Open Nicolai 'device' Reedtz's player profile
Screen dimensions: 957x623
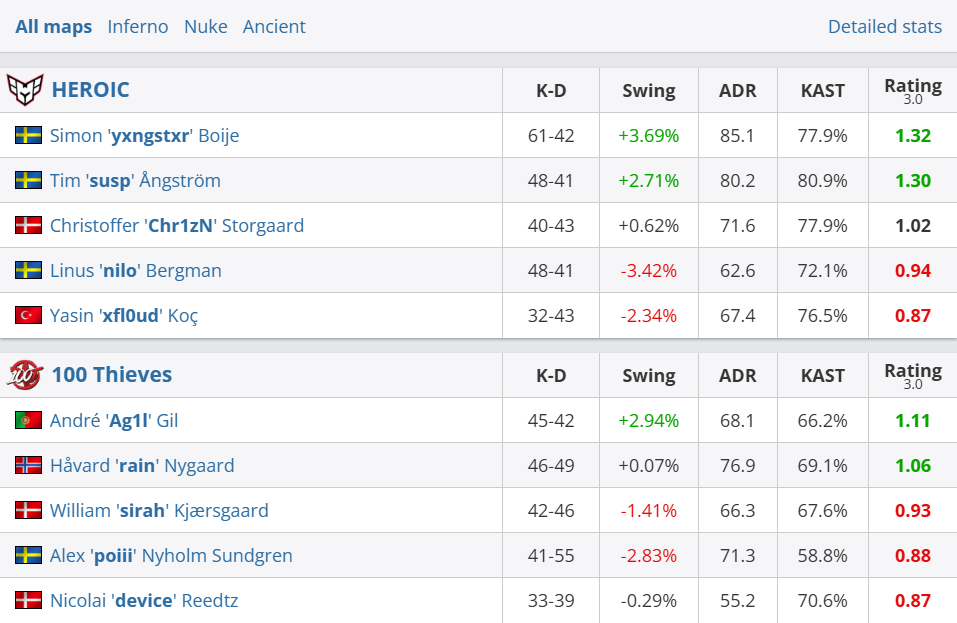[x=144, y=601]
